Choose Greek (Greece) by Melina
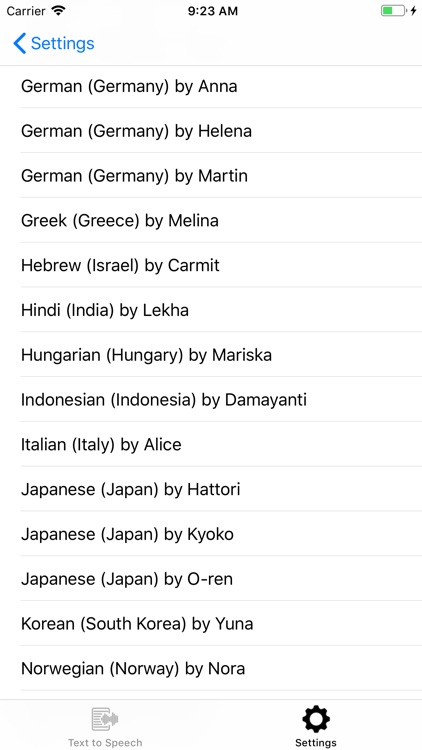 [211, 221]
